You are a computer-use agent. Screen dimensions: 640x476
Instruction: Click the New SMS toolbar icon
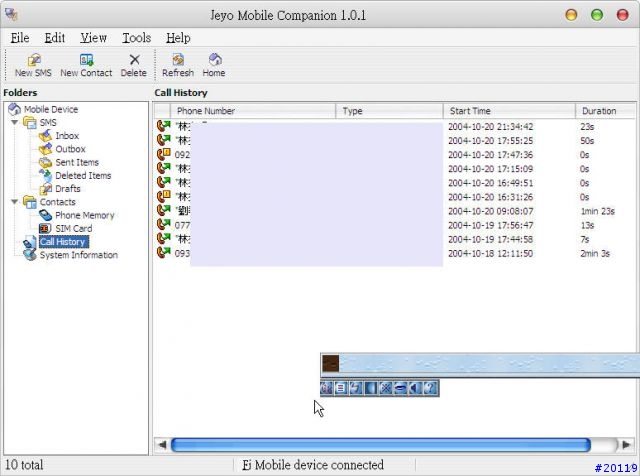pos(33,66)
